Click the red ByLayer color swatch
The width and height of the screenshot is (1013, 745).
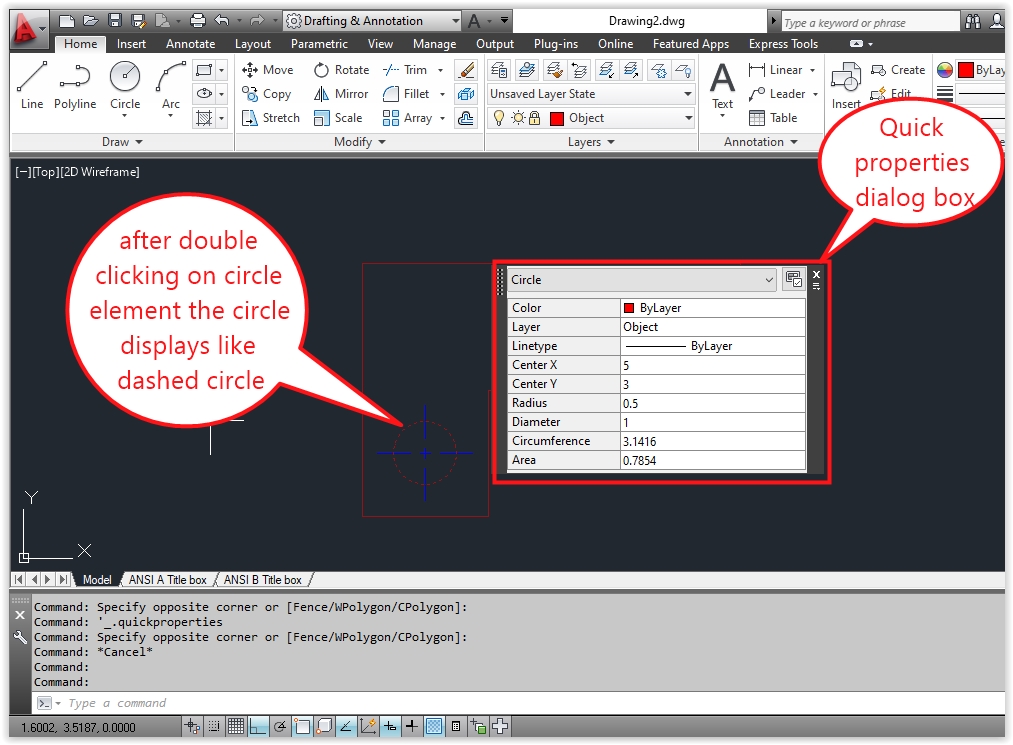[x=968, y=70]
